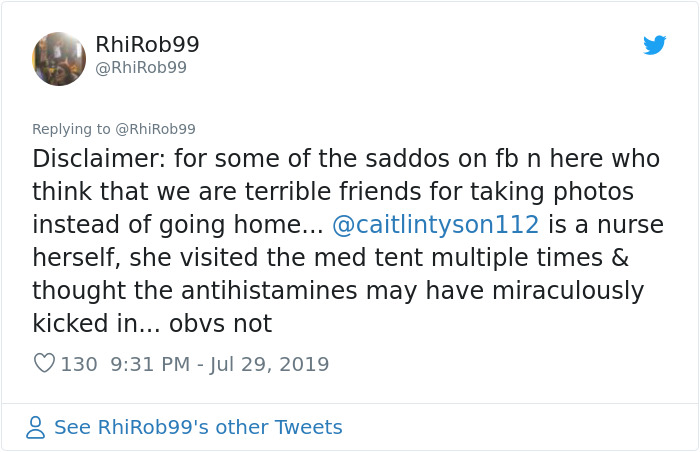Click the word antihistamines in the tweet

point(269,290)
